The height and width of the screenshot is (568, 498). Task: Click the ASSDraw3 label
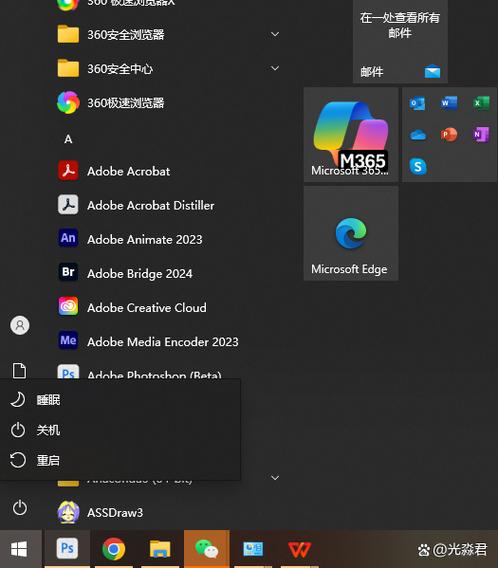115,513
